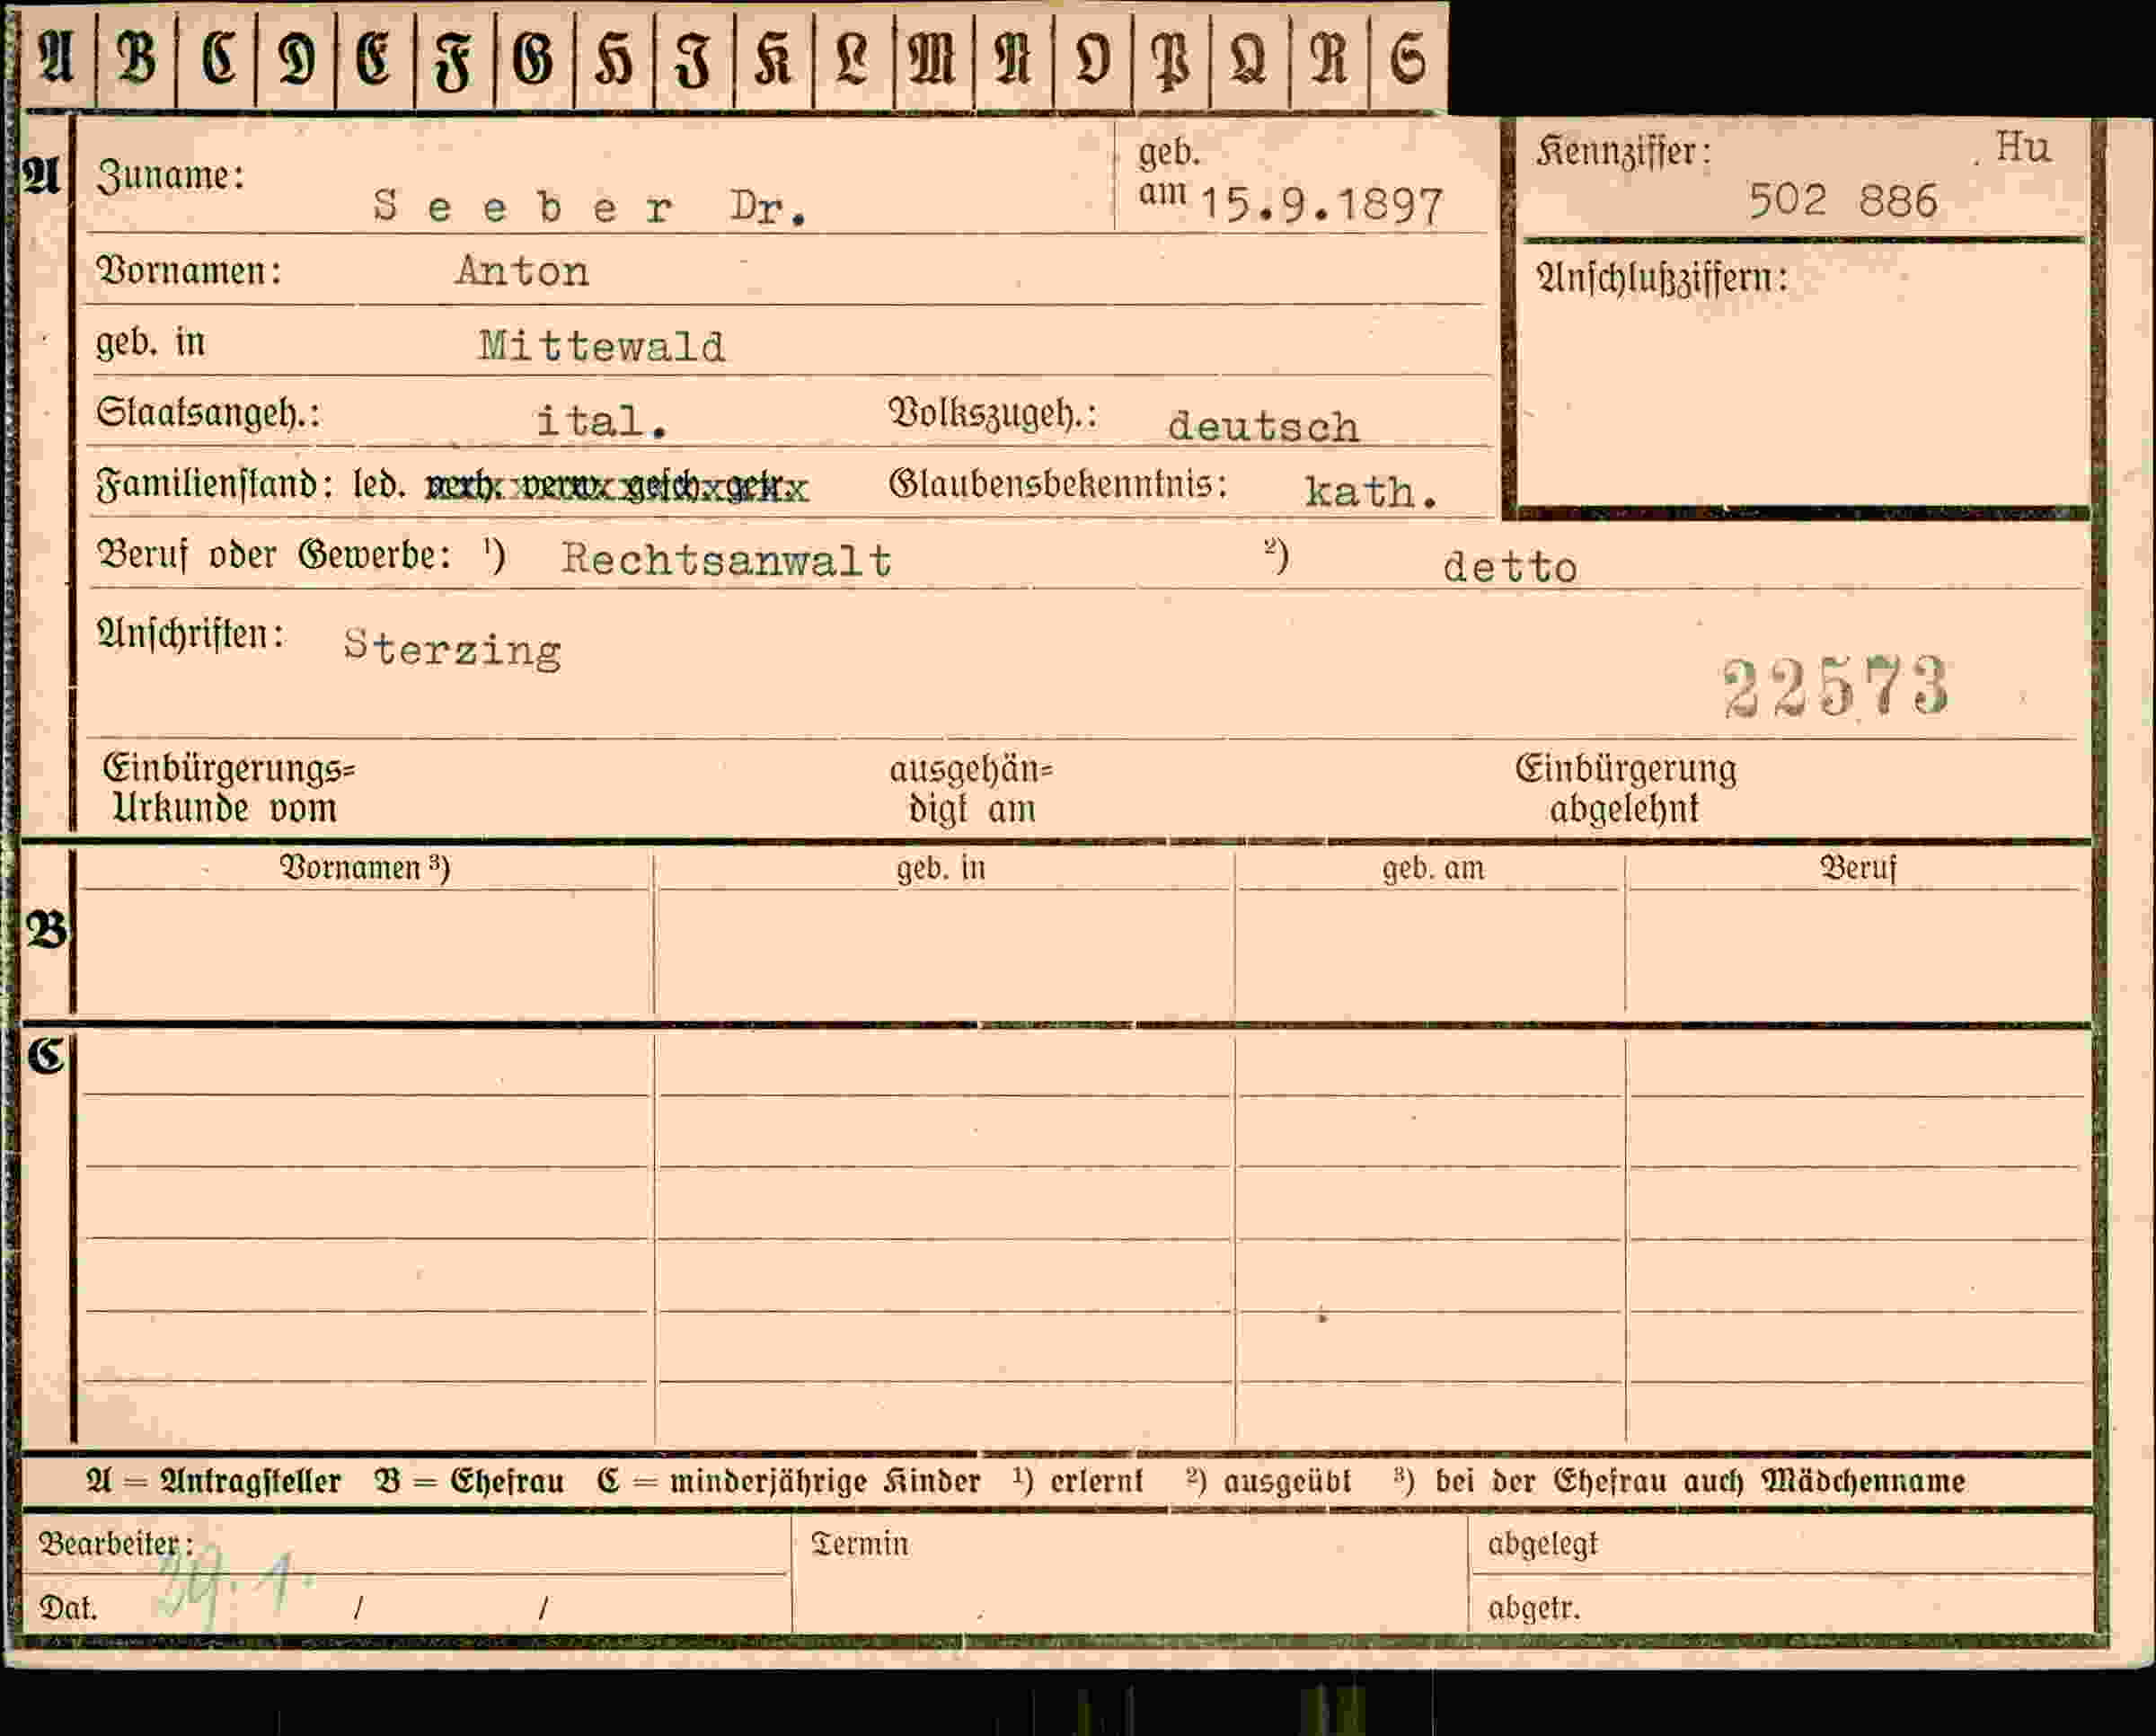
Task: Click the 'Familienstand:' label
Action: click(x=214, y=484)
